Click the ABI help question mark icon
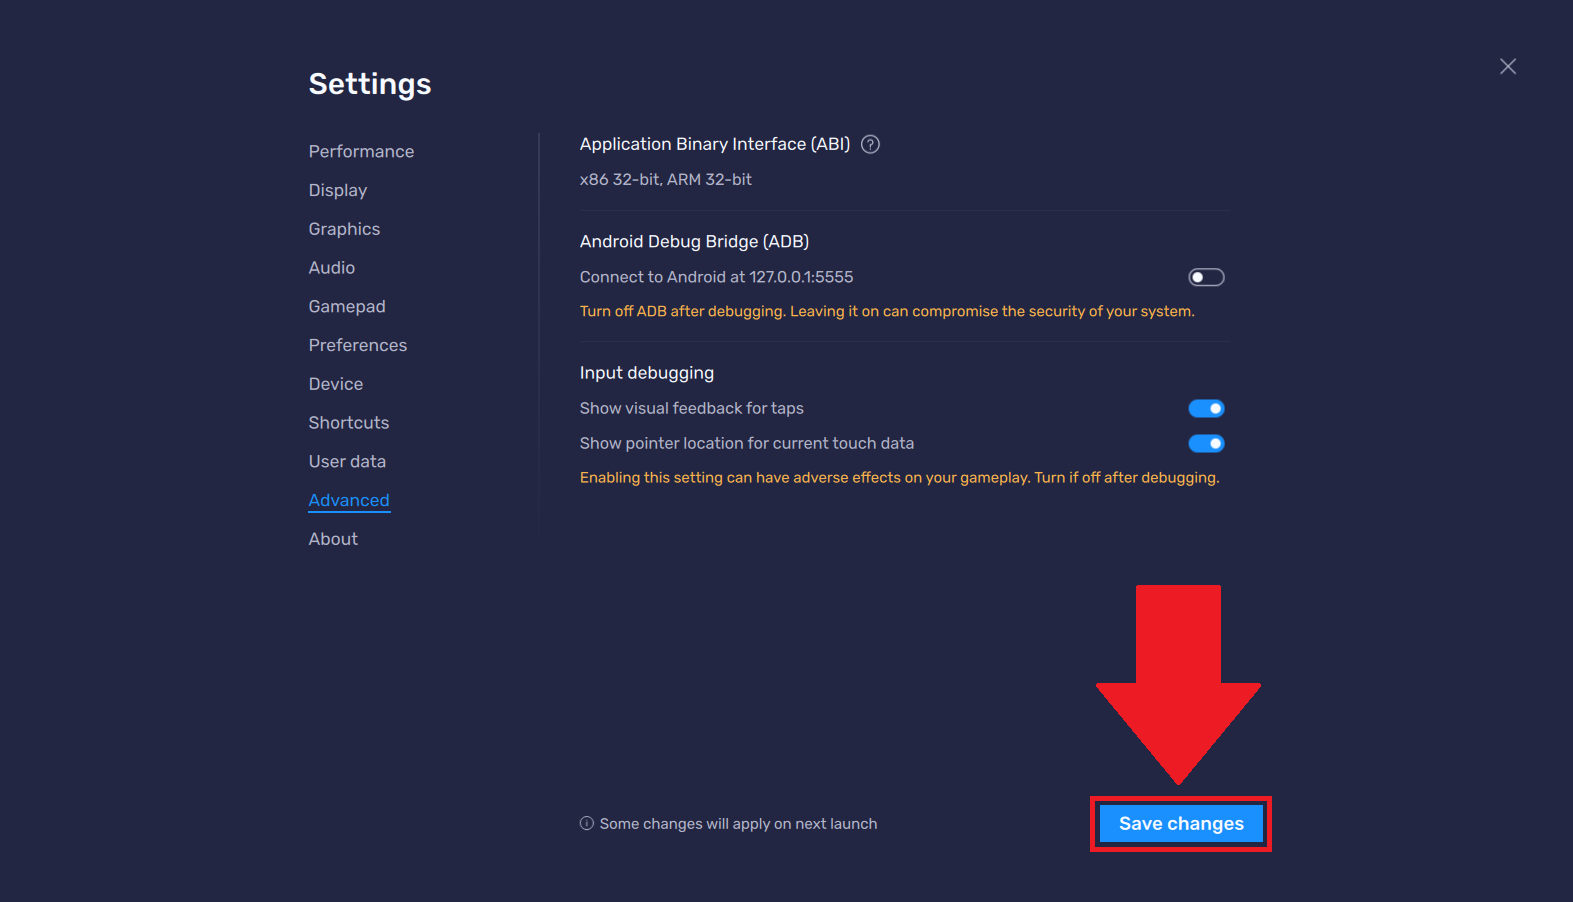The width and height of the screenshot is (1573, 902). [x=870, y=144]
